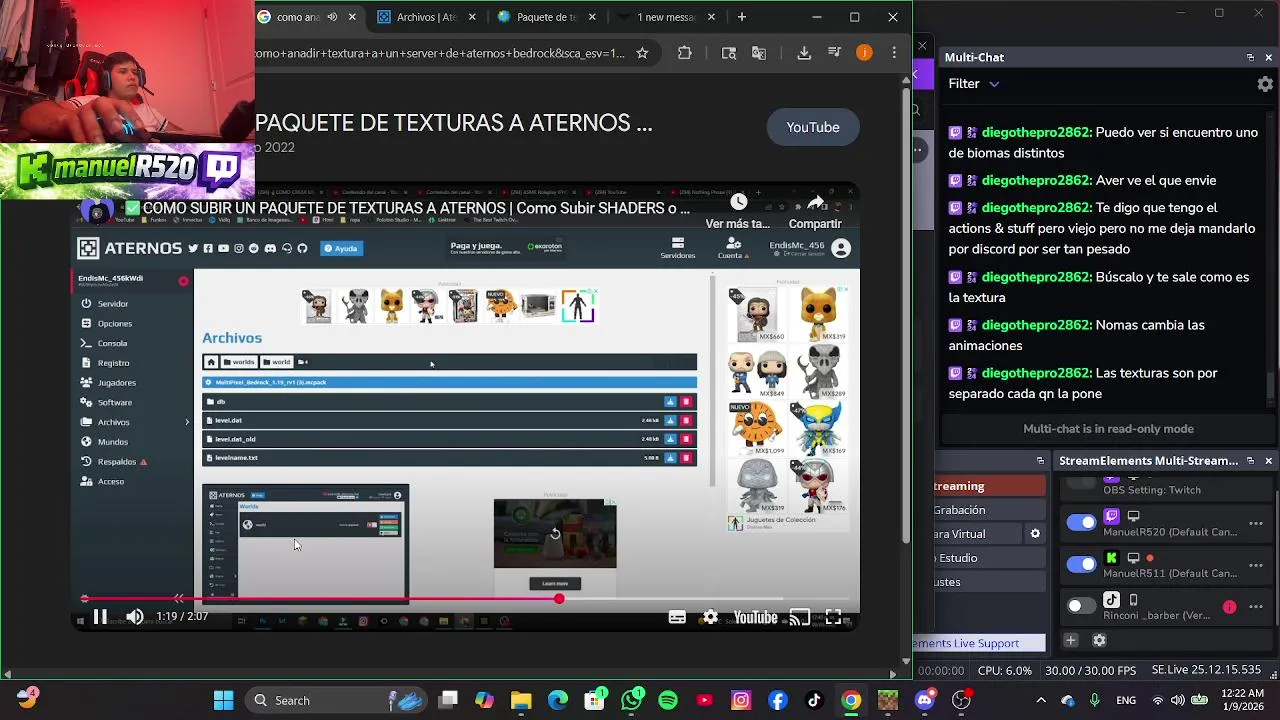Open Multi-Chat settings gear
The image size is (1280, 720).
(x=1265, y=84)
